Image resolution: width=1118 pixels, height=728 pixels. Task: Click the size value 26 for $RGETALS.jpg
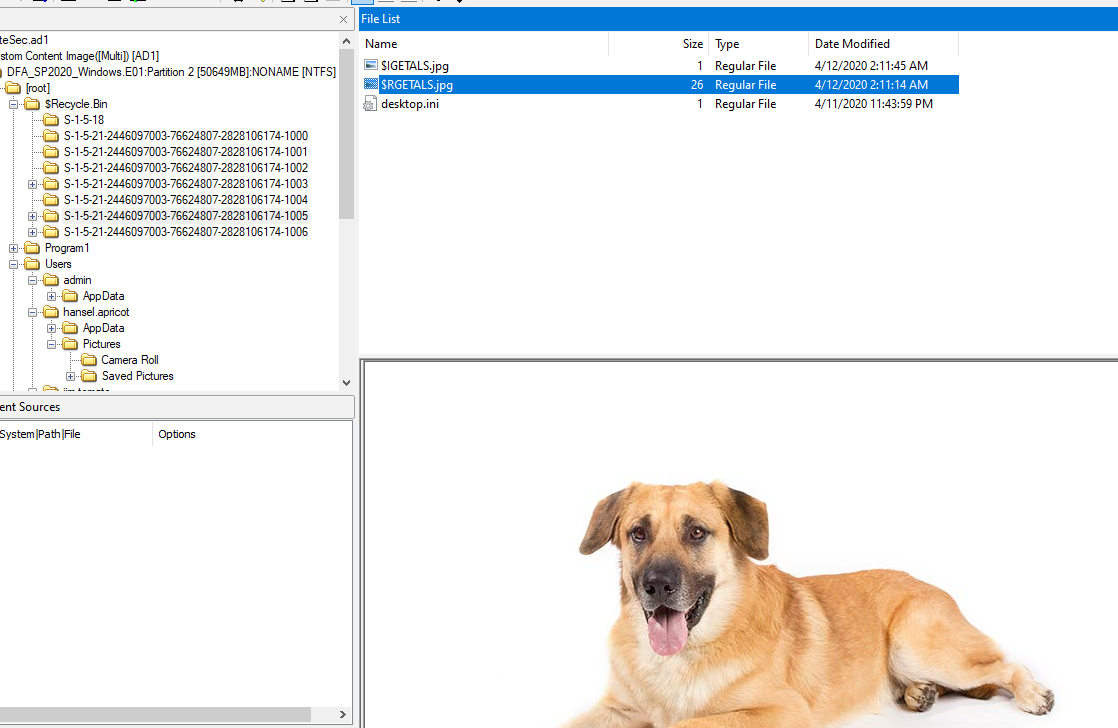click(697, 85)
